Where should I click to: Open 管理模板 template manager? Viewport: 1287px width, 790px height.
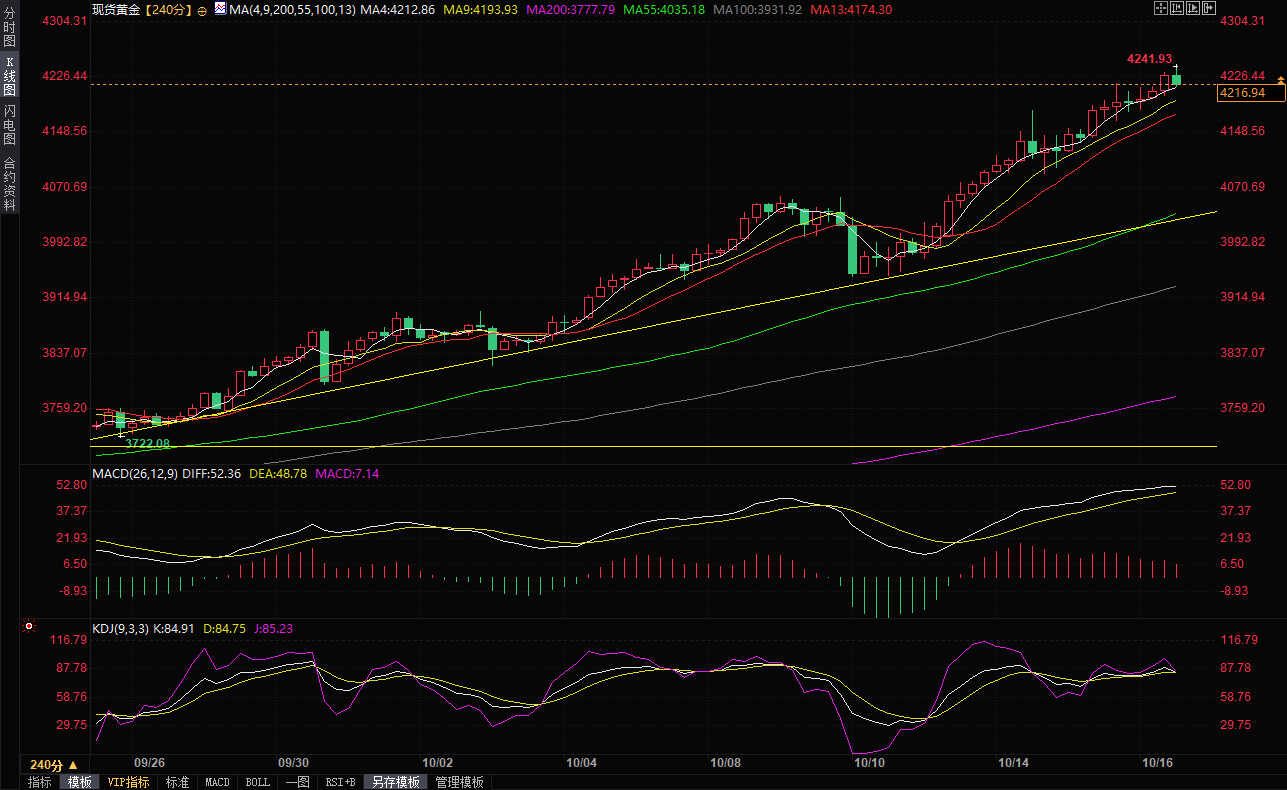459,782
